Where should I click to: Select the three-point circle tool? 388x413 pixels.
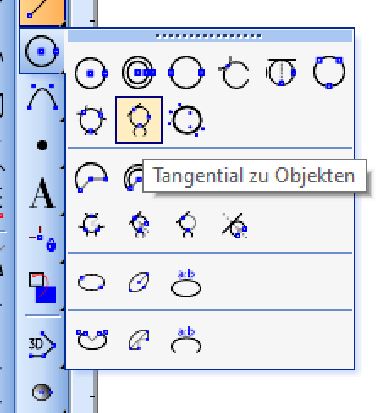click(329, 72)
